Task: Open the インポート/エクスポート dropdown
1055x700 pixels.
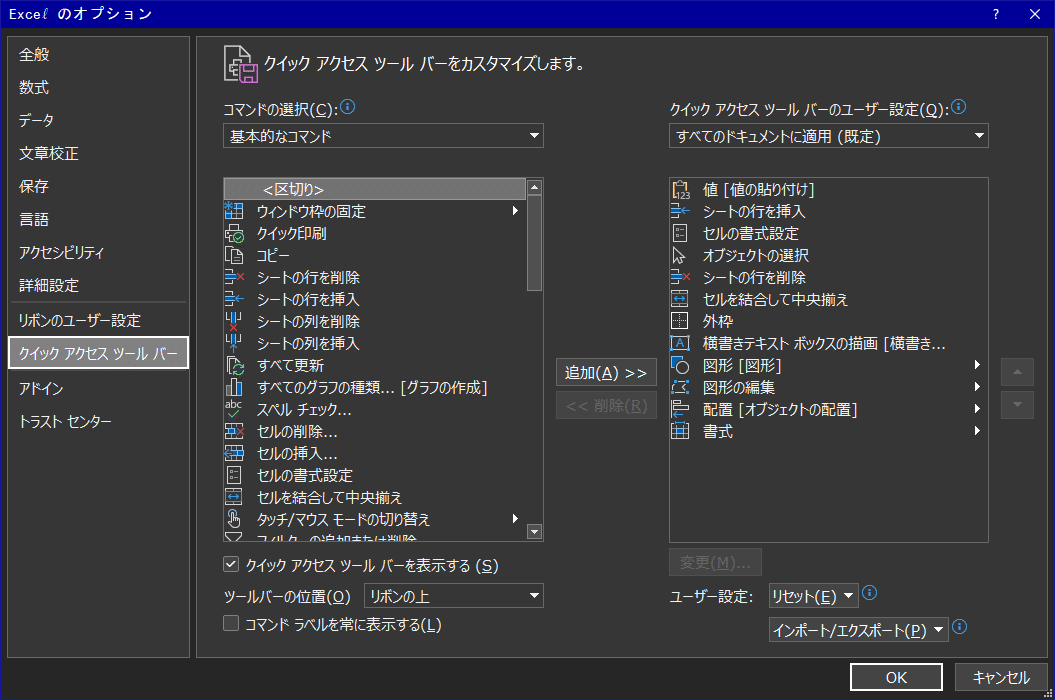Action: point(859,630)
